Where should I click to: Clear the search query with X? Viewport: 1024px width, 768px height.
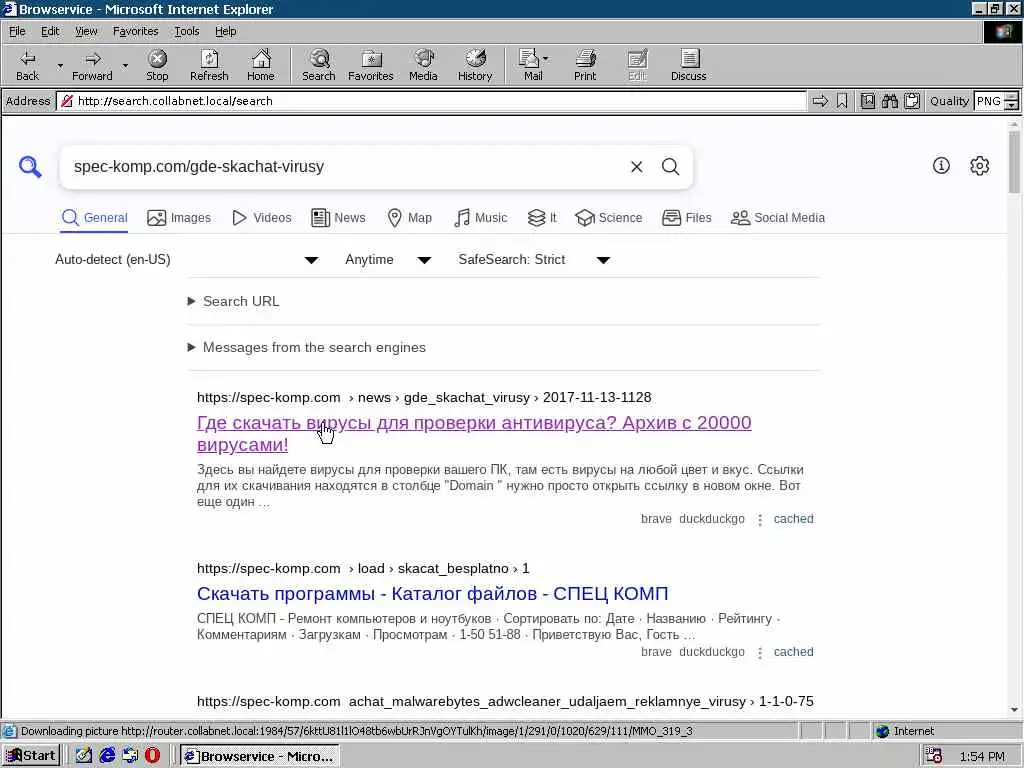click(x=637, y=167)
